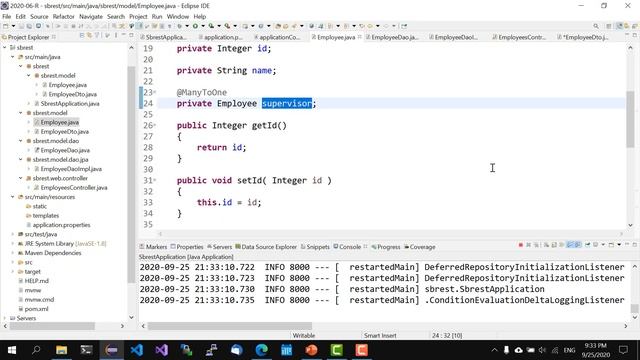Open the Coverage dropdown arrow
Viewport: 640px width, 360px height.
click(x=219, y=26)
